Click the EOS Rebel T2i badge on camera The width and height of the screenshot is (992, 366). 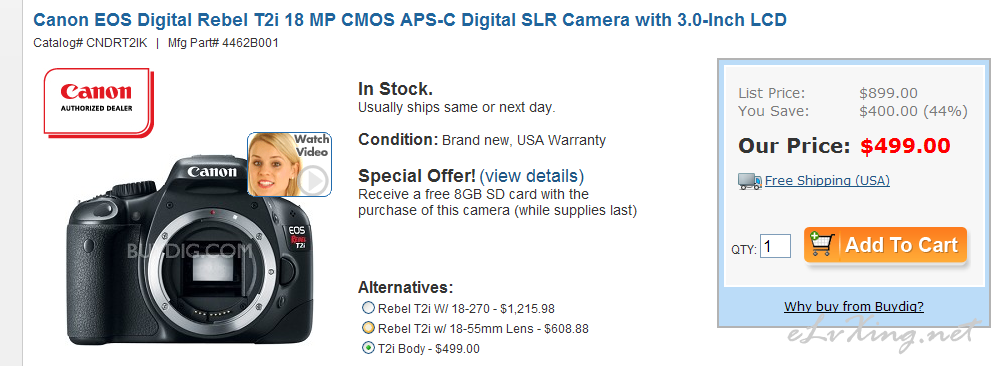click(x=297, y=238)
